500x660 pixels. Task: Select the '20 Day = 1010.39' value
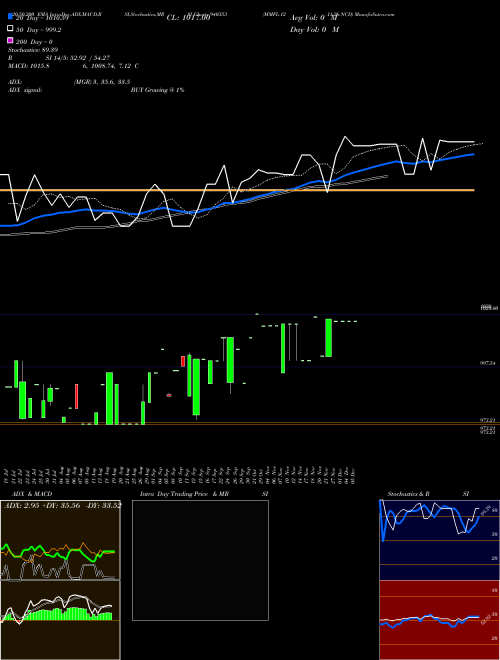pyautogui.click(x=42, y=18)
